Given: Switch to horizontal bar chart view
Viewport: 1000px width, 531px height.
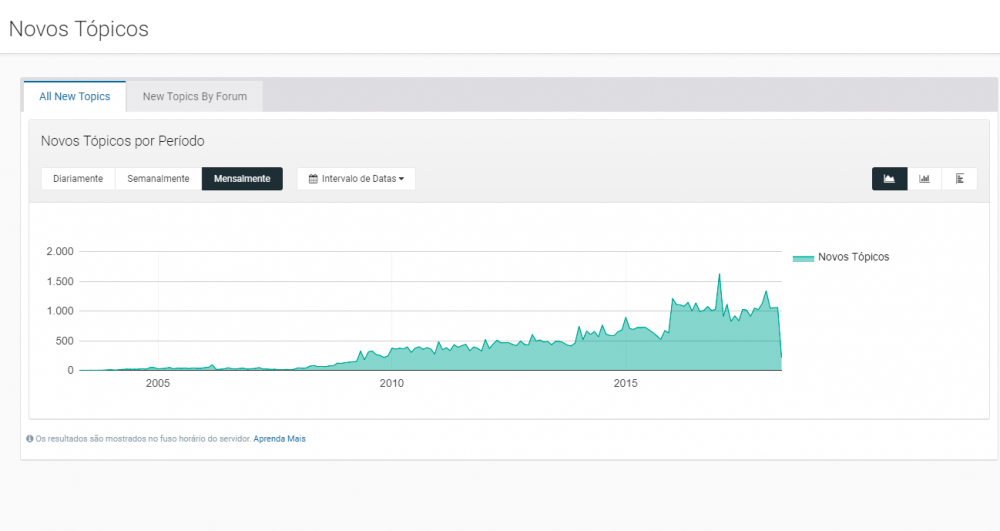Looking at the screenshot, I should [959, 179].
